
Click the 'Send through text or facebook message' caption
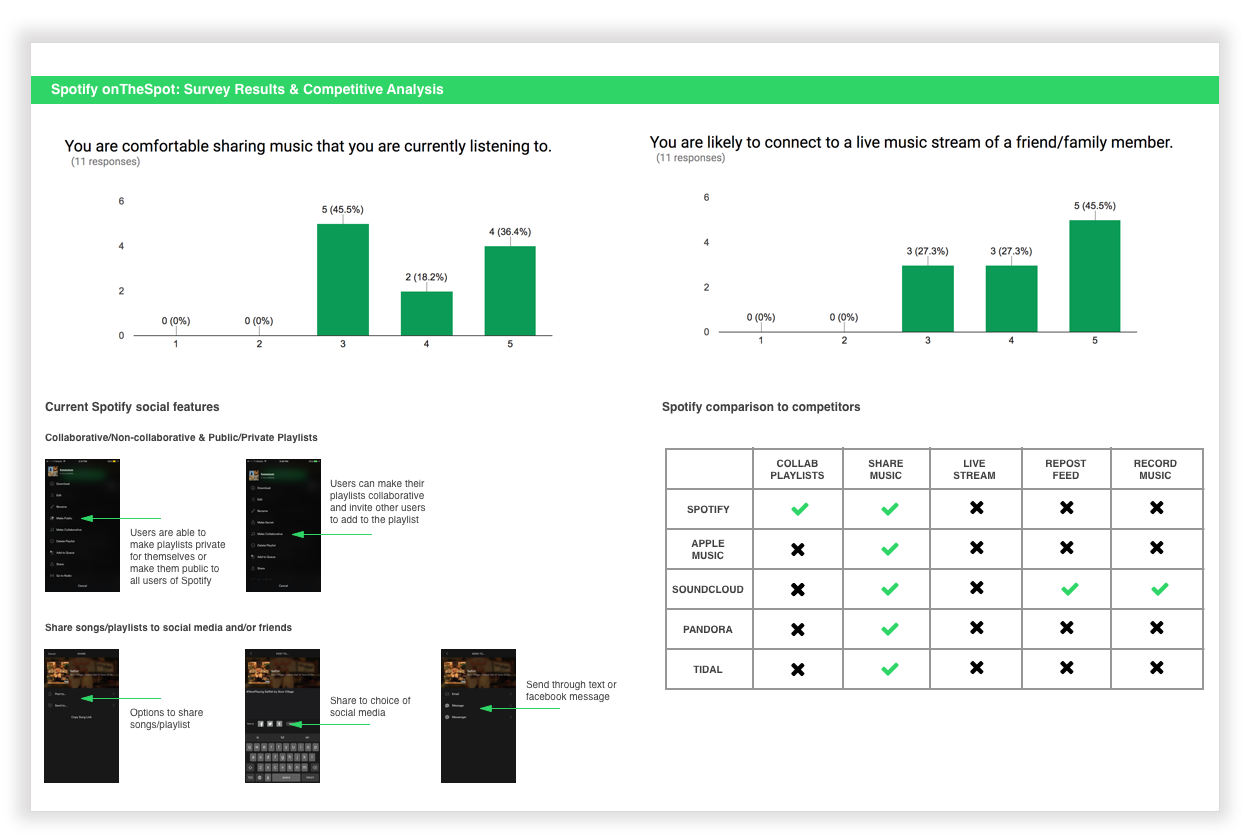click(x=571, y=690)
